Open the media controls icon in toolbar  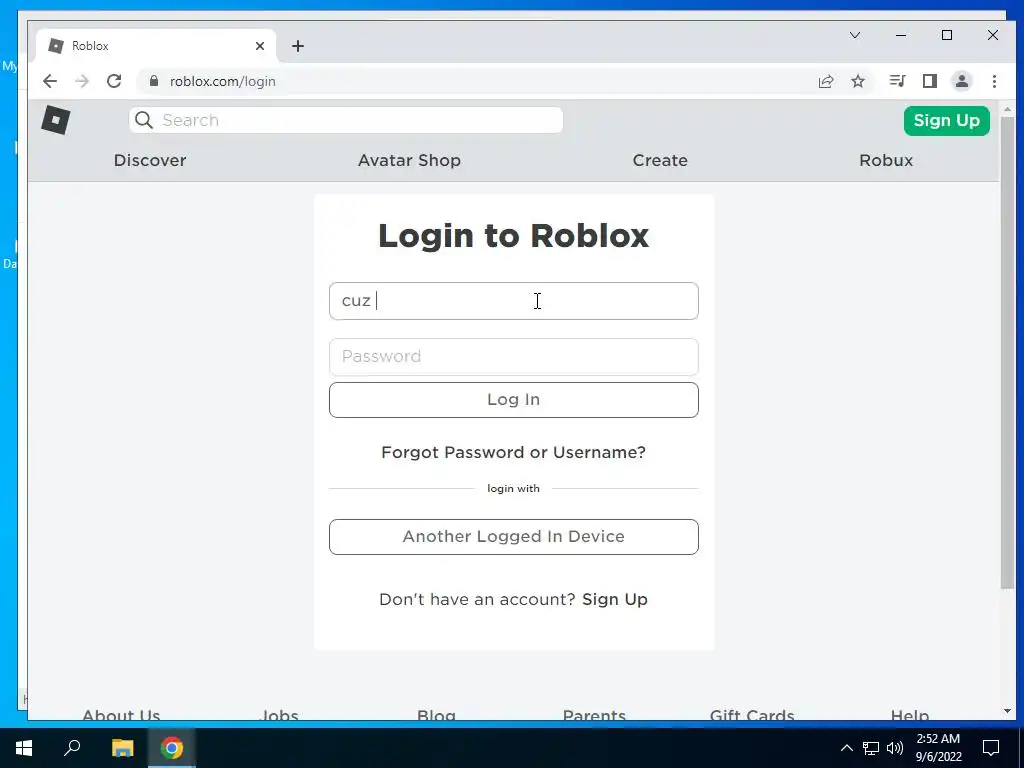[x=897, y=81]
